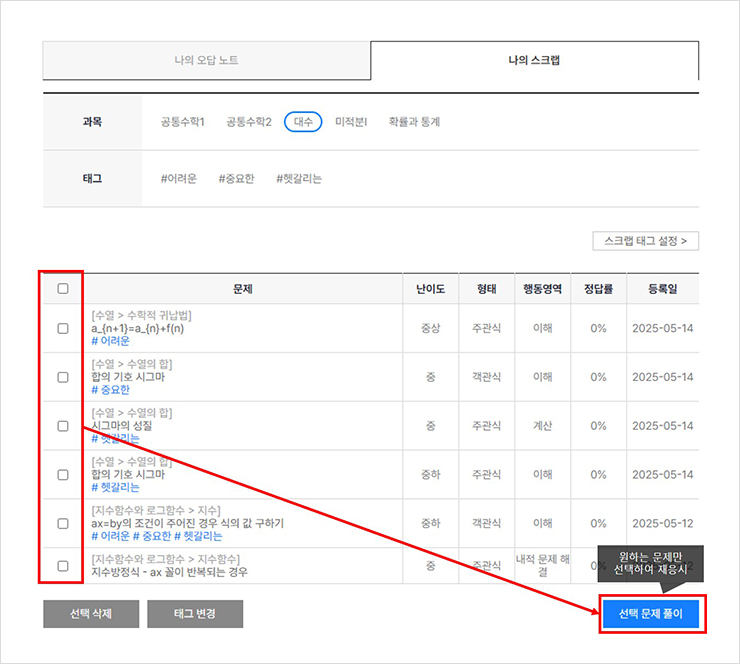Click the 문제 column header

pyautogui.click(x=243, y=289)
